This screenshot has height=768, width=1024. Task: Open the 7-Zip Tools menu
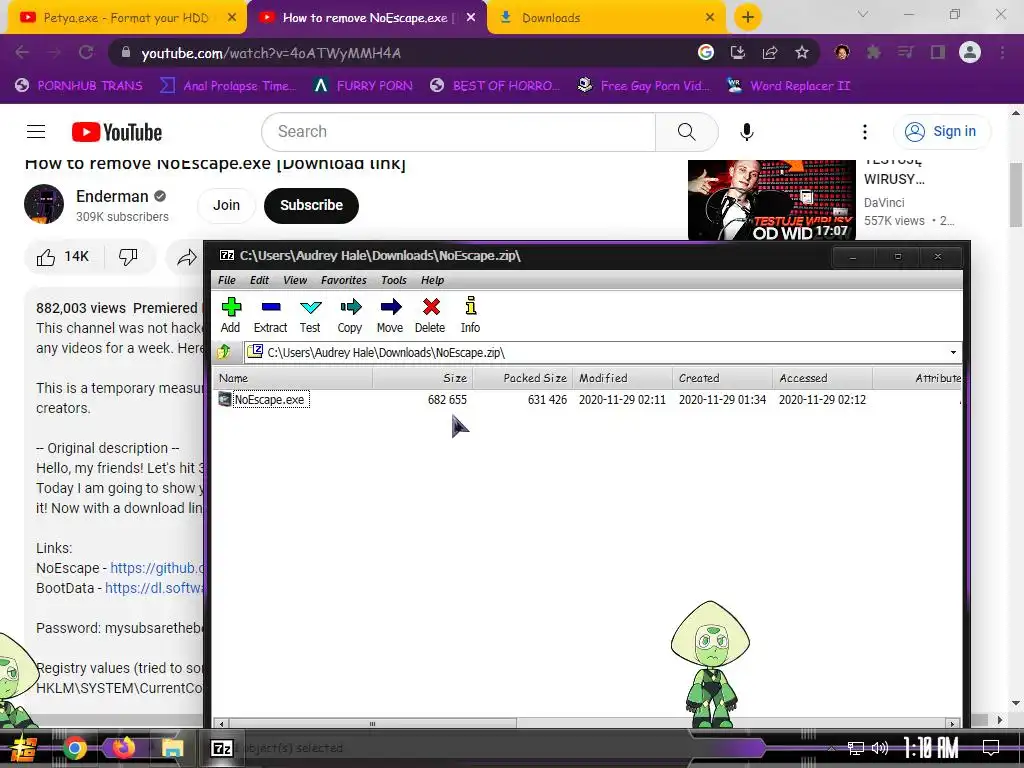click(x=394, y=280)
